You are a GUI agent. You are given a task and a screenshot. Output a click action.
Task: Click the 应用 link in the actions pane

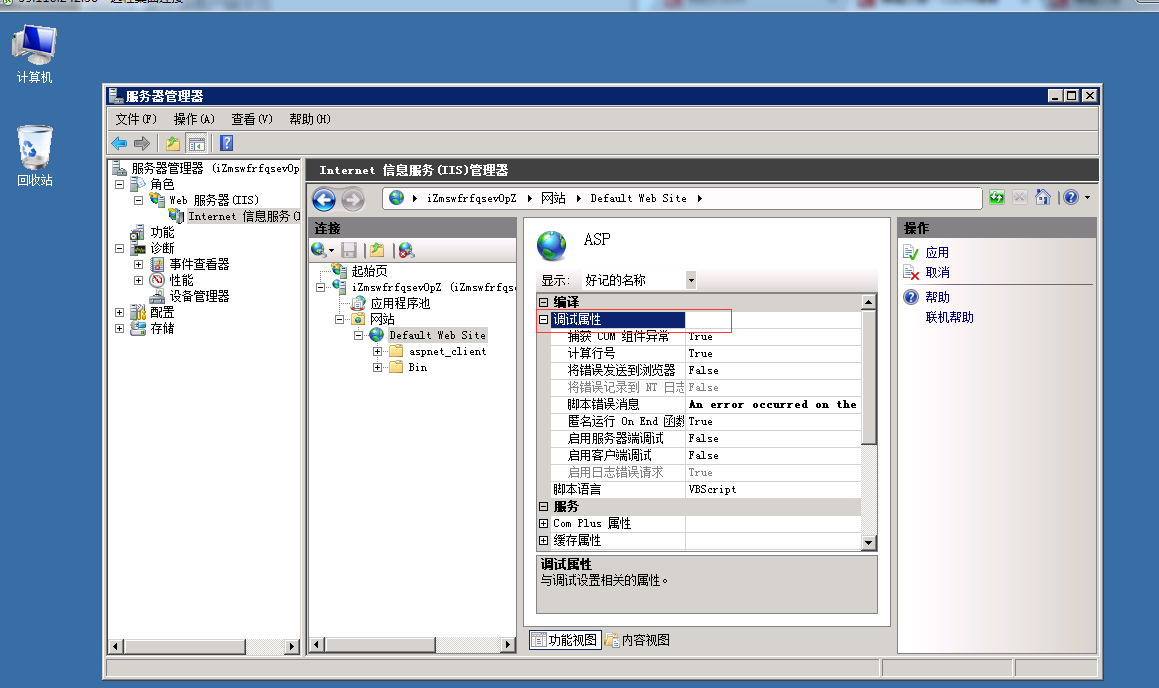pos(937,253)
